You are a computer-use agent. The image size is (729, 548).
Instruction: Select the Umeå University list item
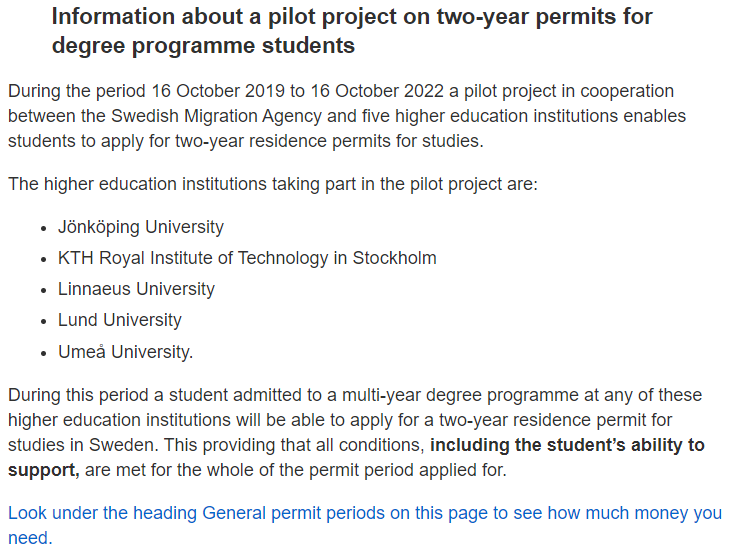(125, 352)
